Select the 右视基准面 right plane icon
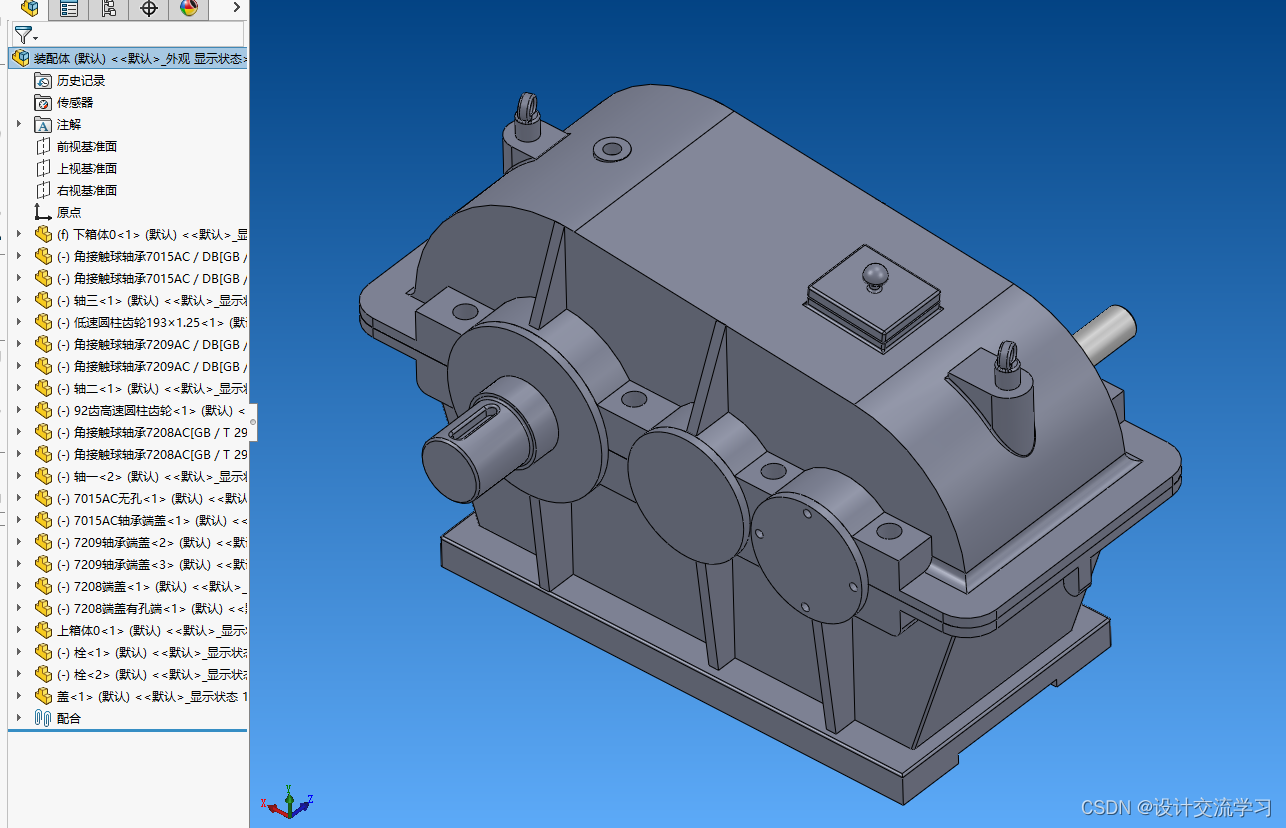The image size is (1286, 828). coord(42,190)
